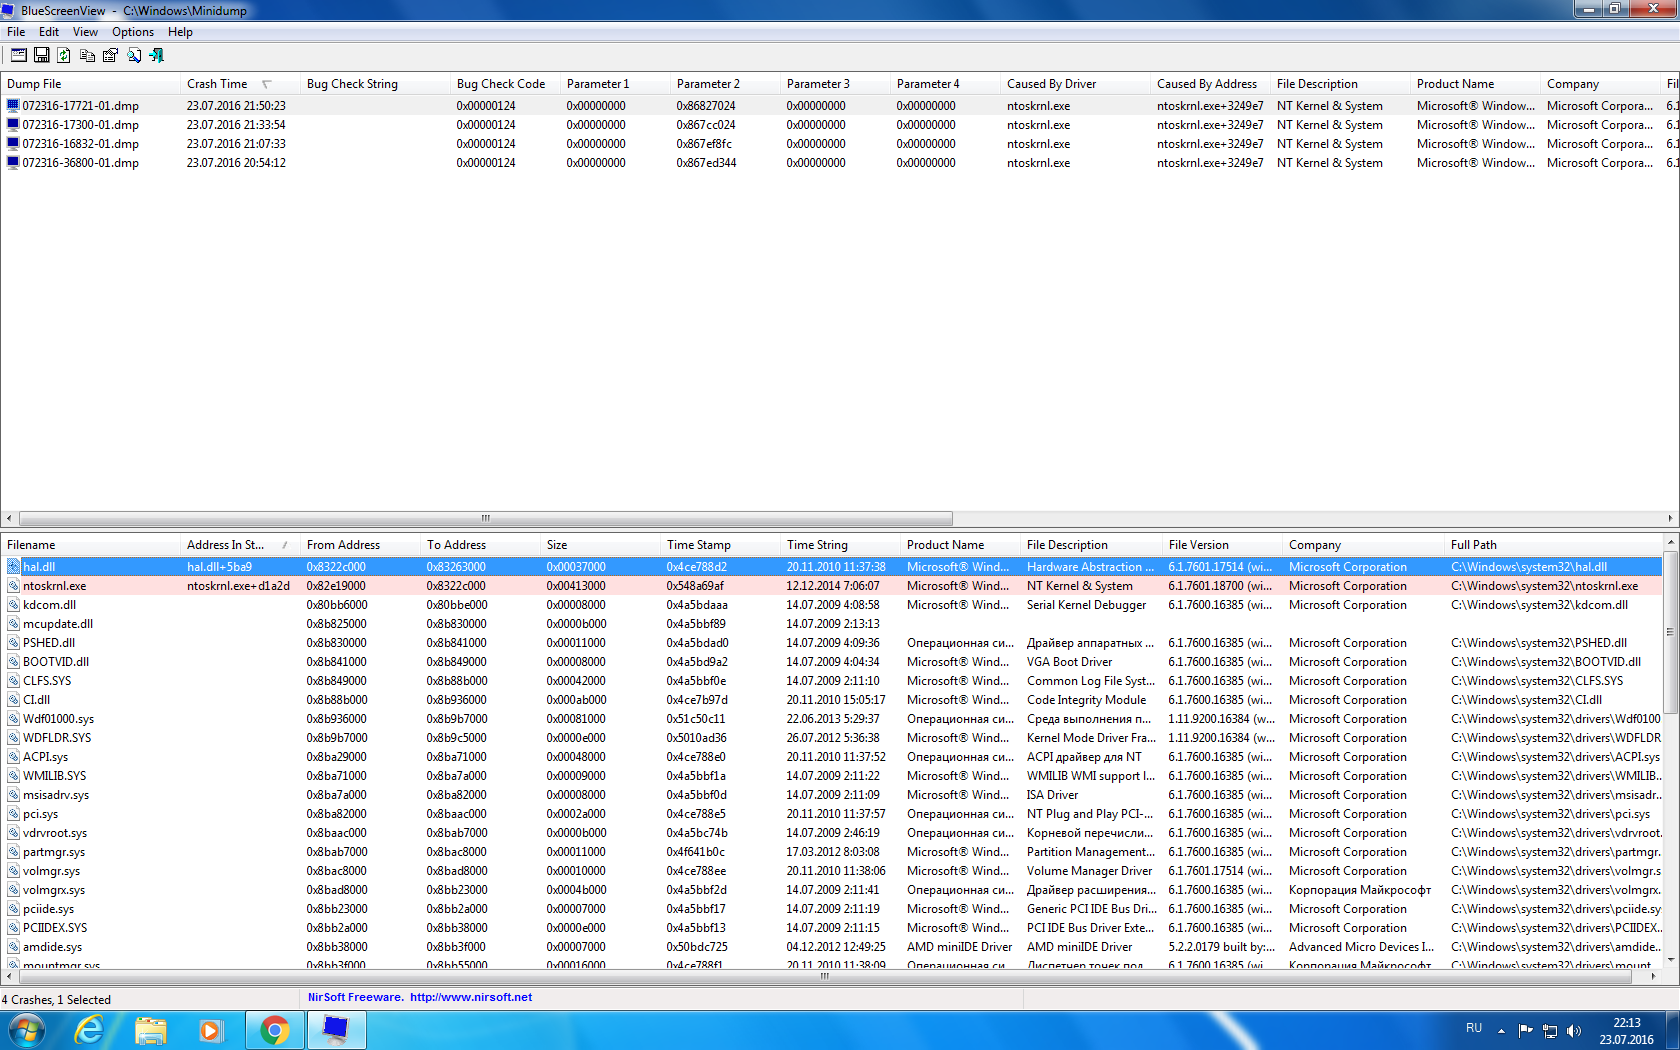Select the msisadr.sys row
1680x1050 pixels.
click(831, 795)
